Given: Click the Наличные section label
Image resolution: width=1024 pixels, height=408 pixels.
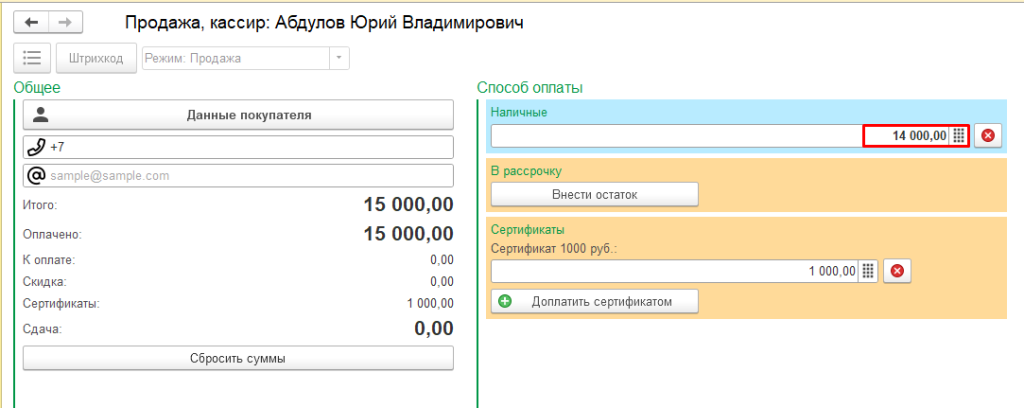Looking at the screenshot, I should (519, 112).
